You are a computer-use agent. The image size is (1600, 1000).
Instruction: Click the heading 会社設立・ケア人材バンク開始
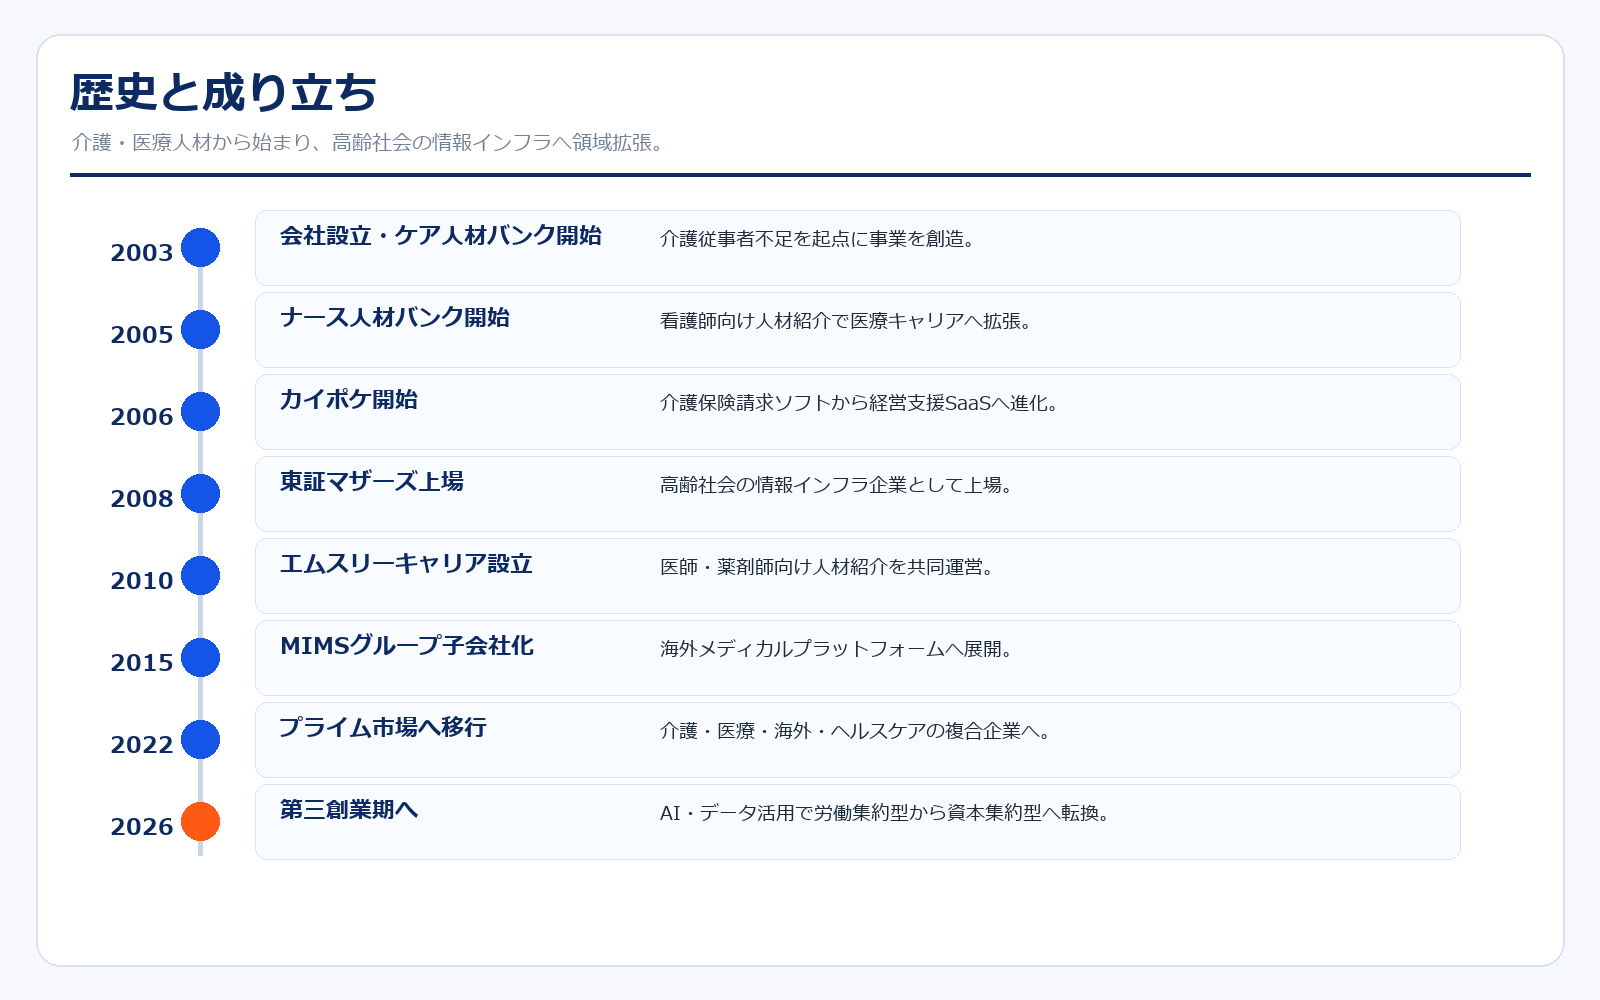(x=441, y=236)
